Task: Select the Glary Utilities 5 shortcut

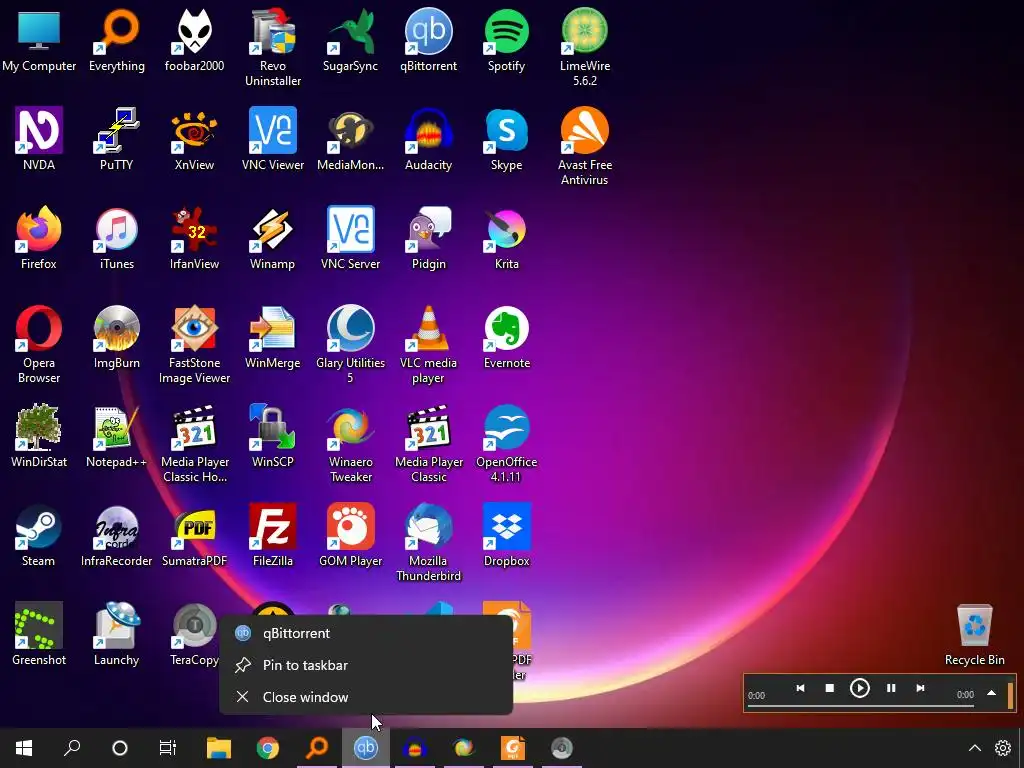Action: click(351, 345)
